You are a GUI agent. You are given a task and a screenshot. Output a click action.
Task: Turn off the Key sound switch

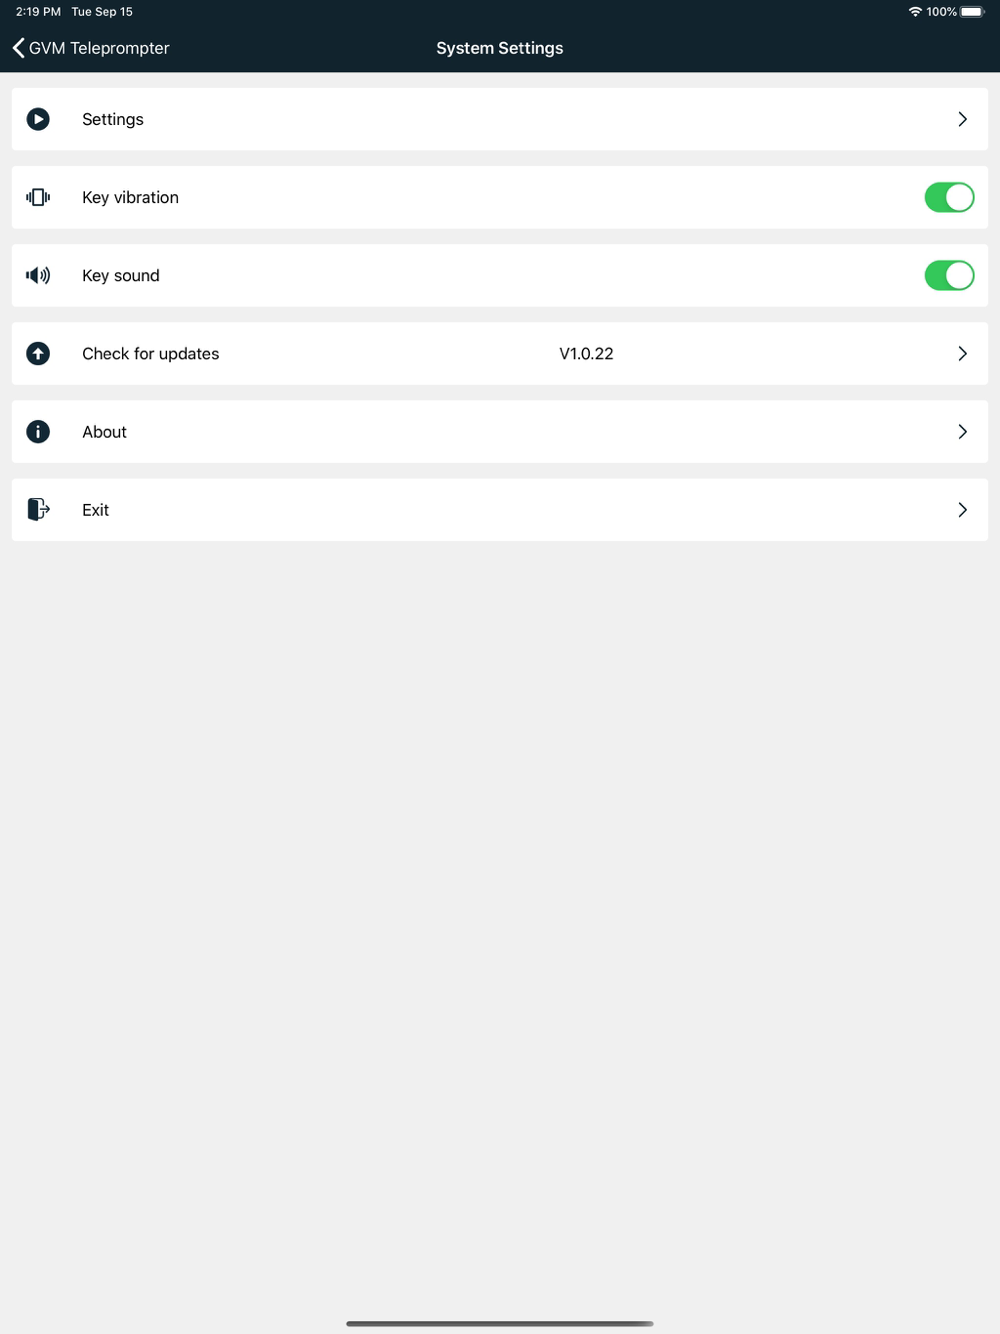click(x=948, y=275)
